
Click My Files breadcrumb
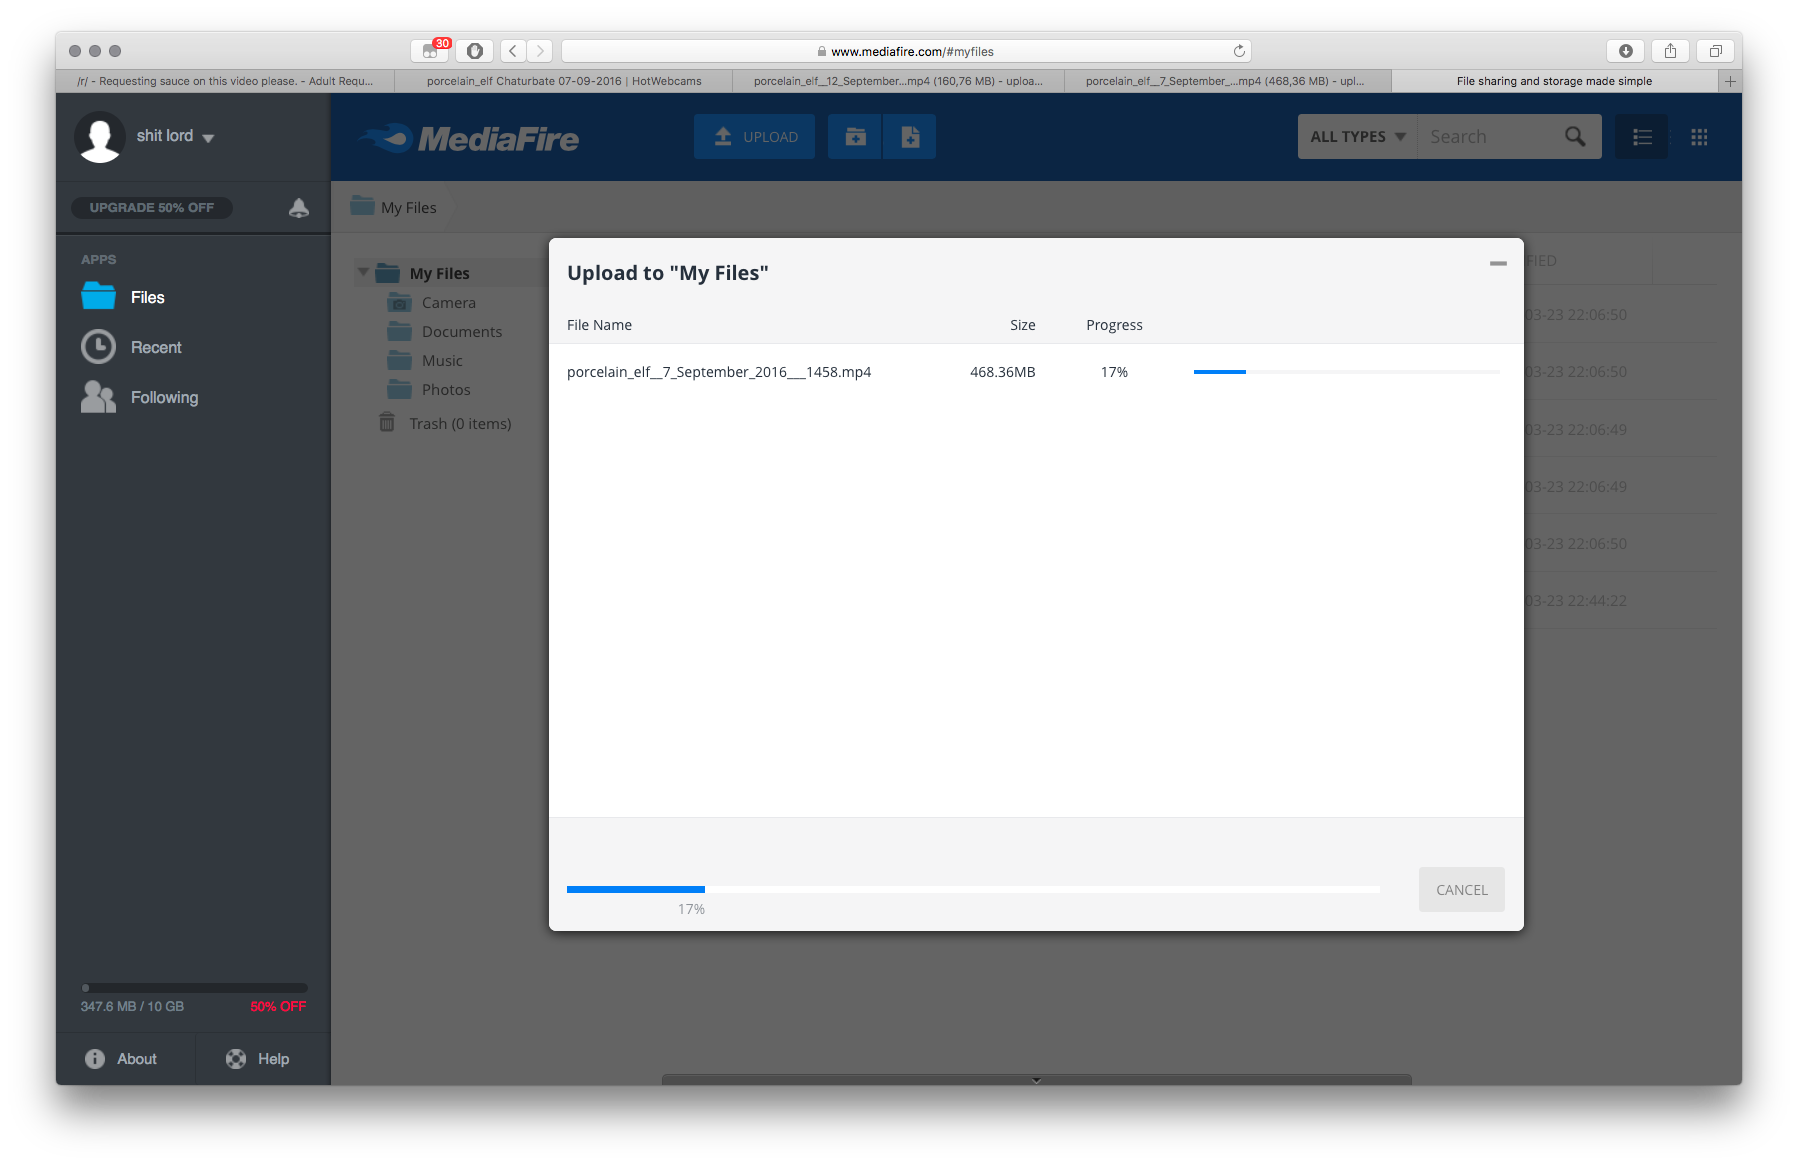[395, 207]
